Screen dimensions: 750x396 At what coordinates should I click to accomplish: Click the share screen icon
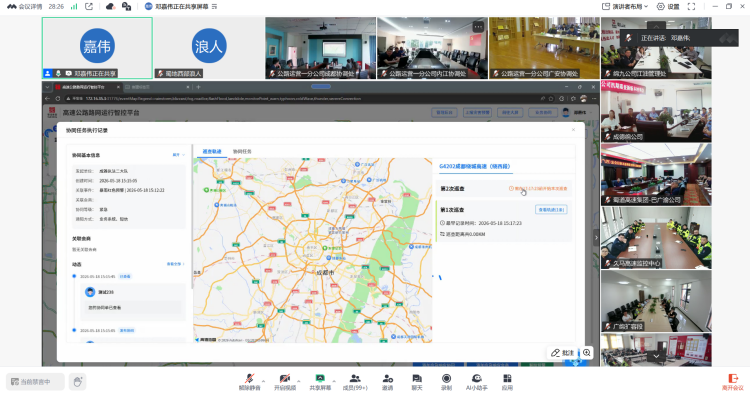pyautogui.click(x=320, y=378)
